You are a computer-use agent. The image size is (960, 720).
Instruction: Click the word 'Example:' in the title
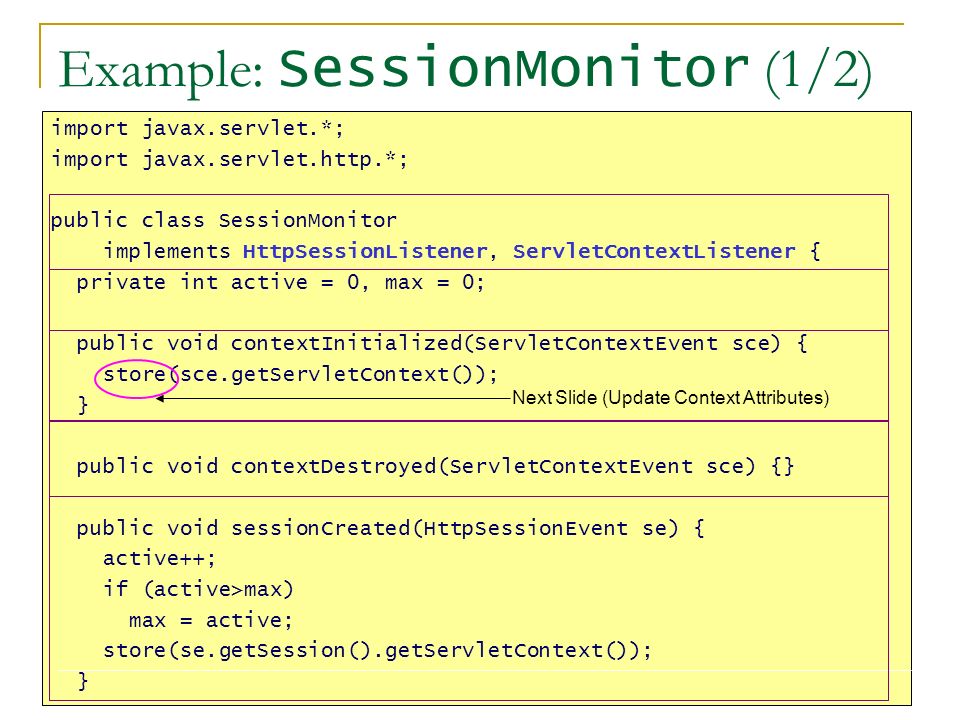(161, 72)
